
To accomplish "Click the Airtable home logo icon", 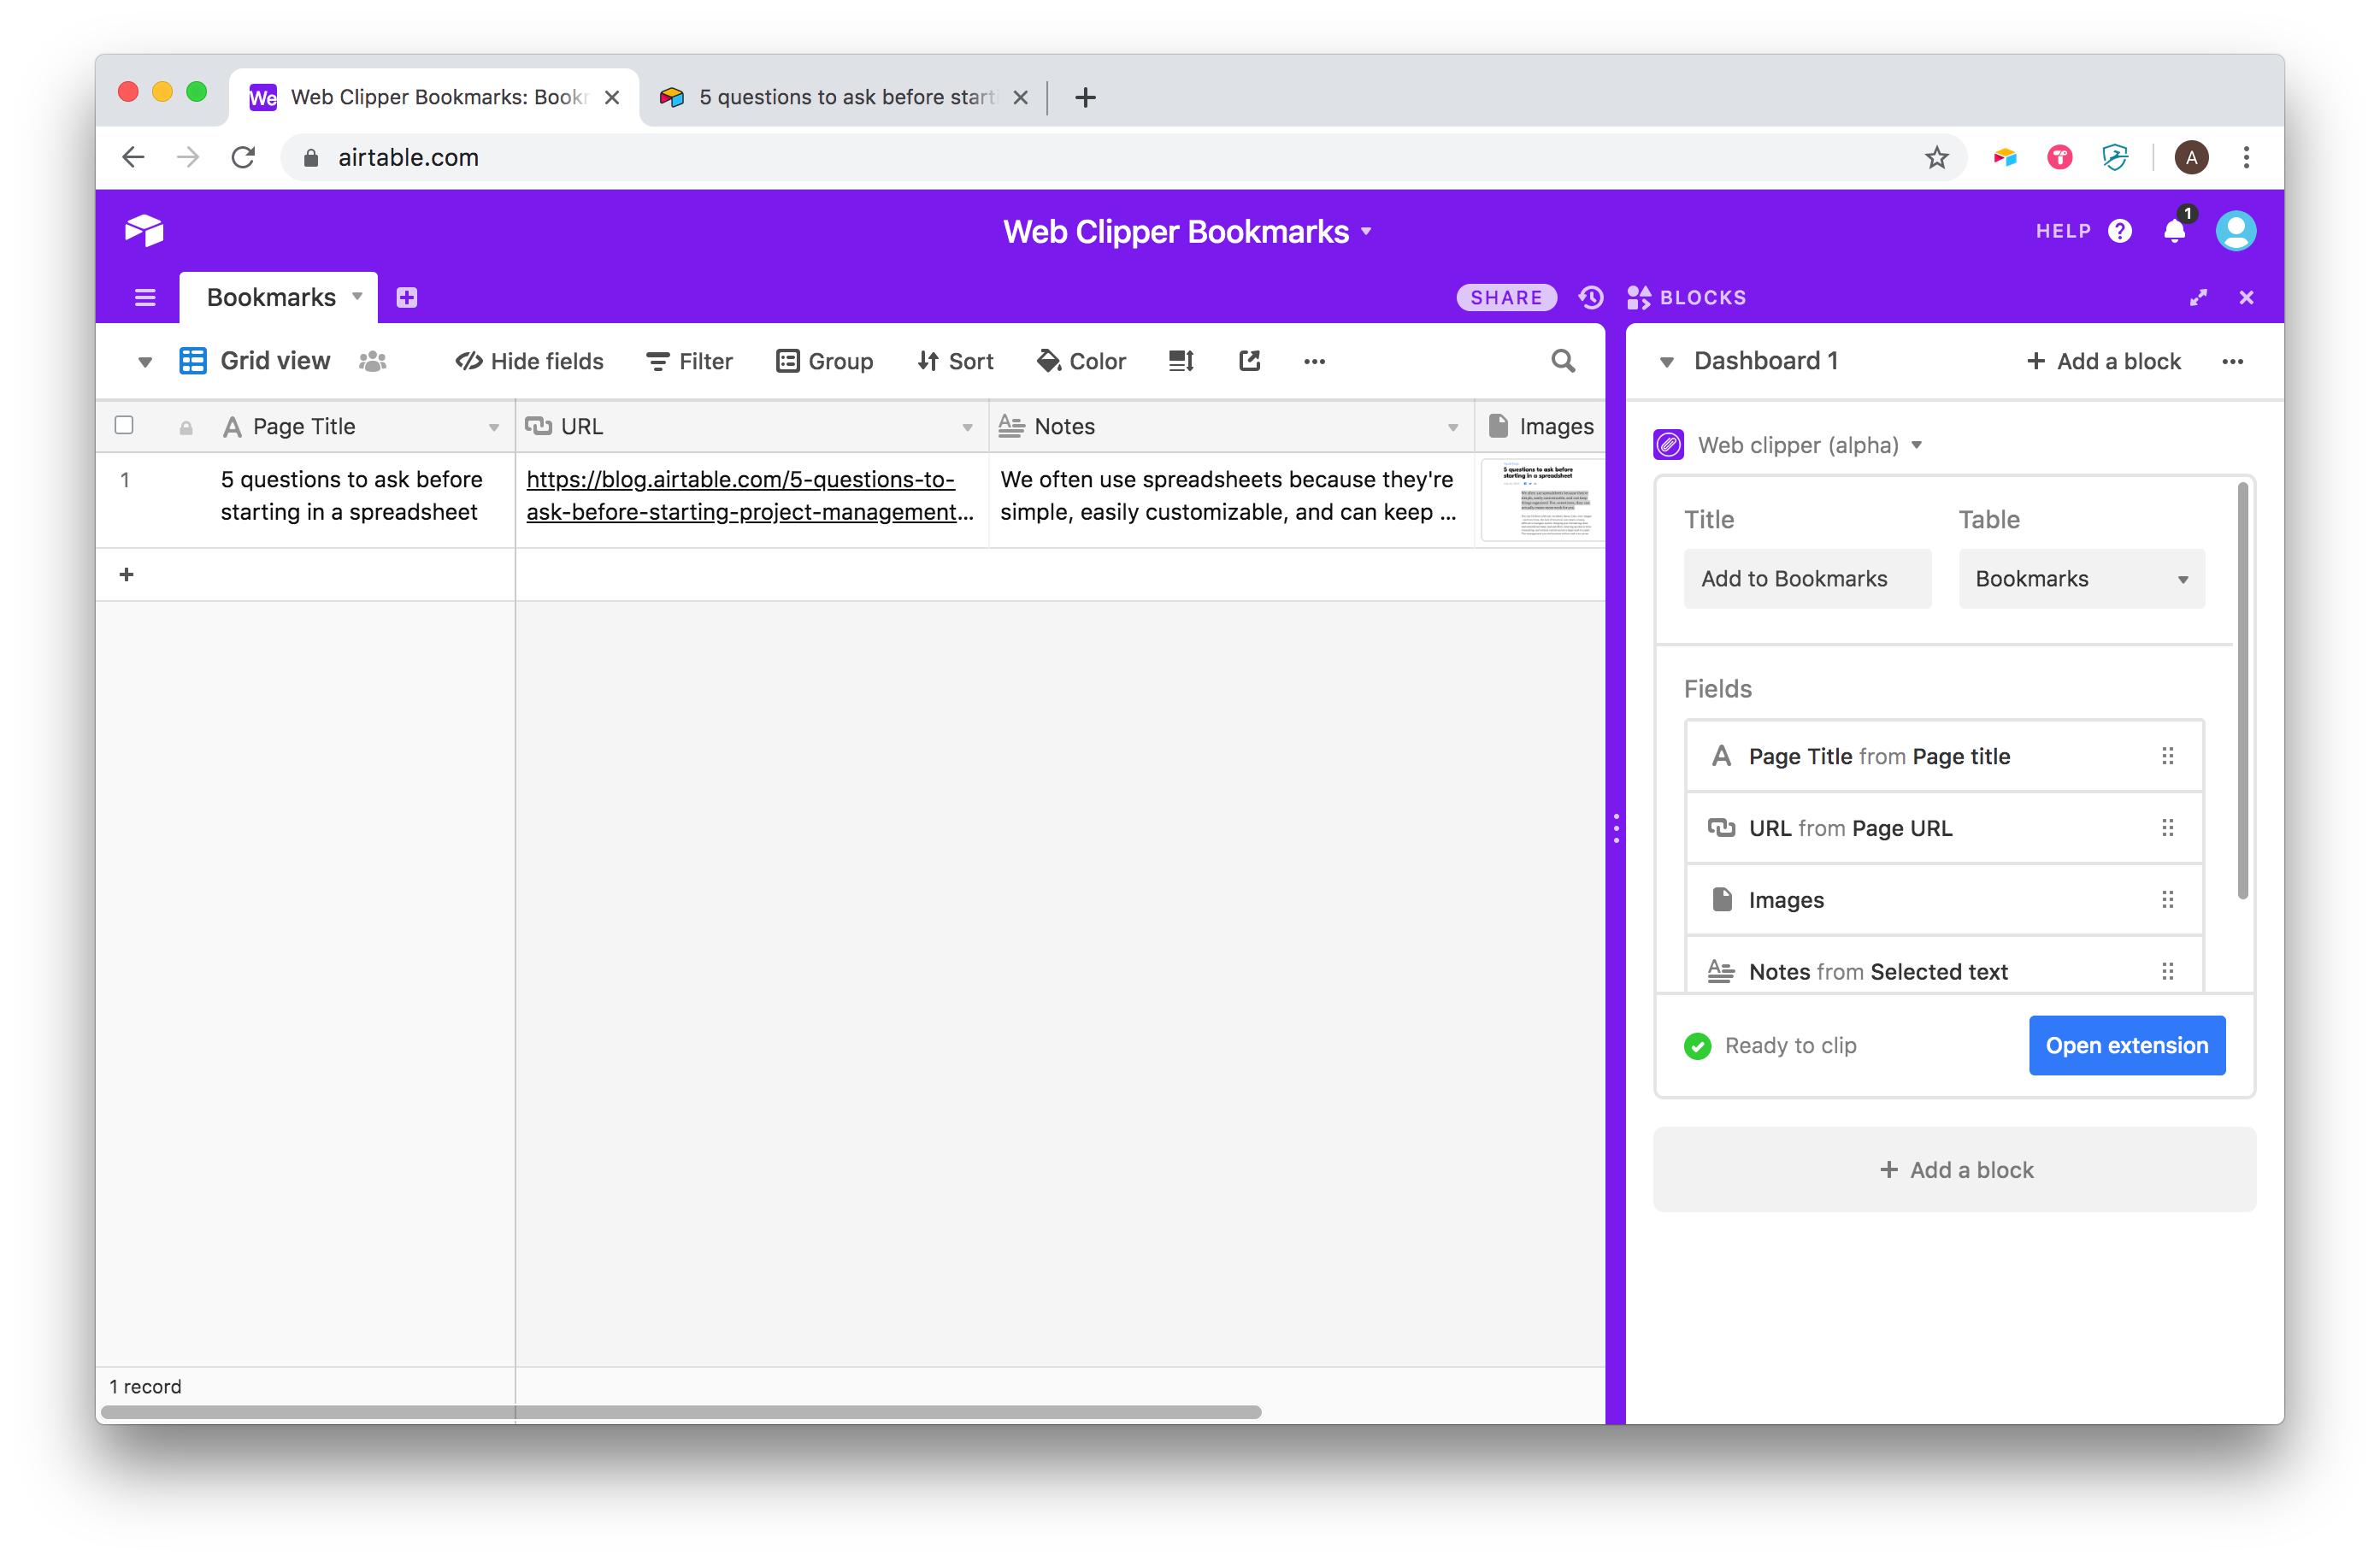I will point(144,231).
